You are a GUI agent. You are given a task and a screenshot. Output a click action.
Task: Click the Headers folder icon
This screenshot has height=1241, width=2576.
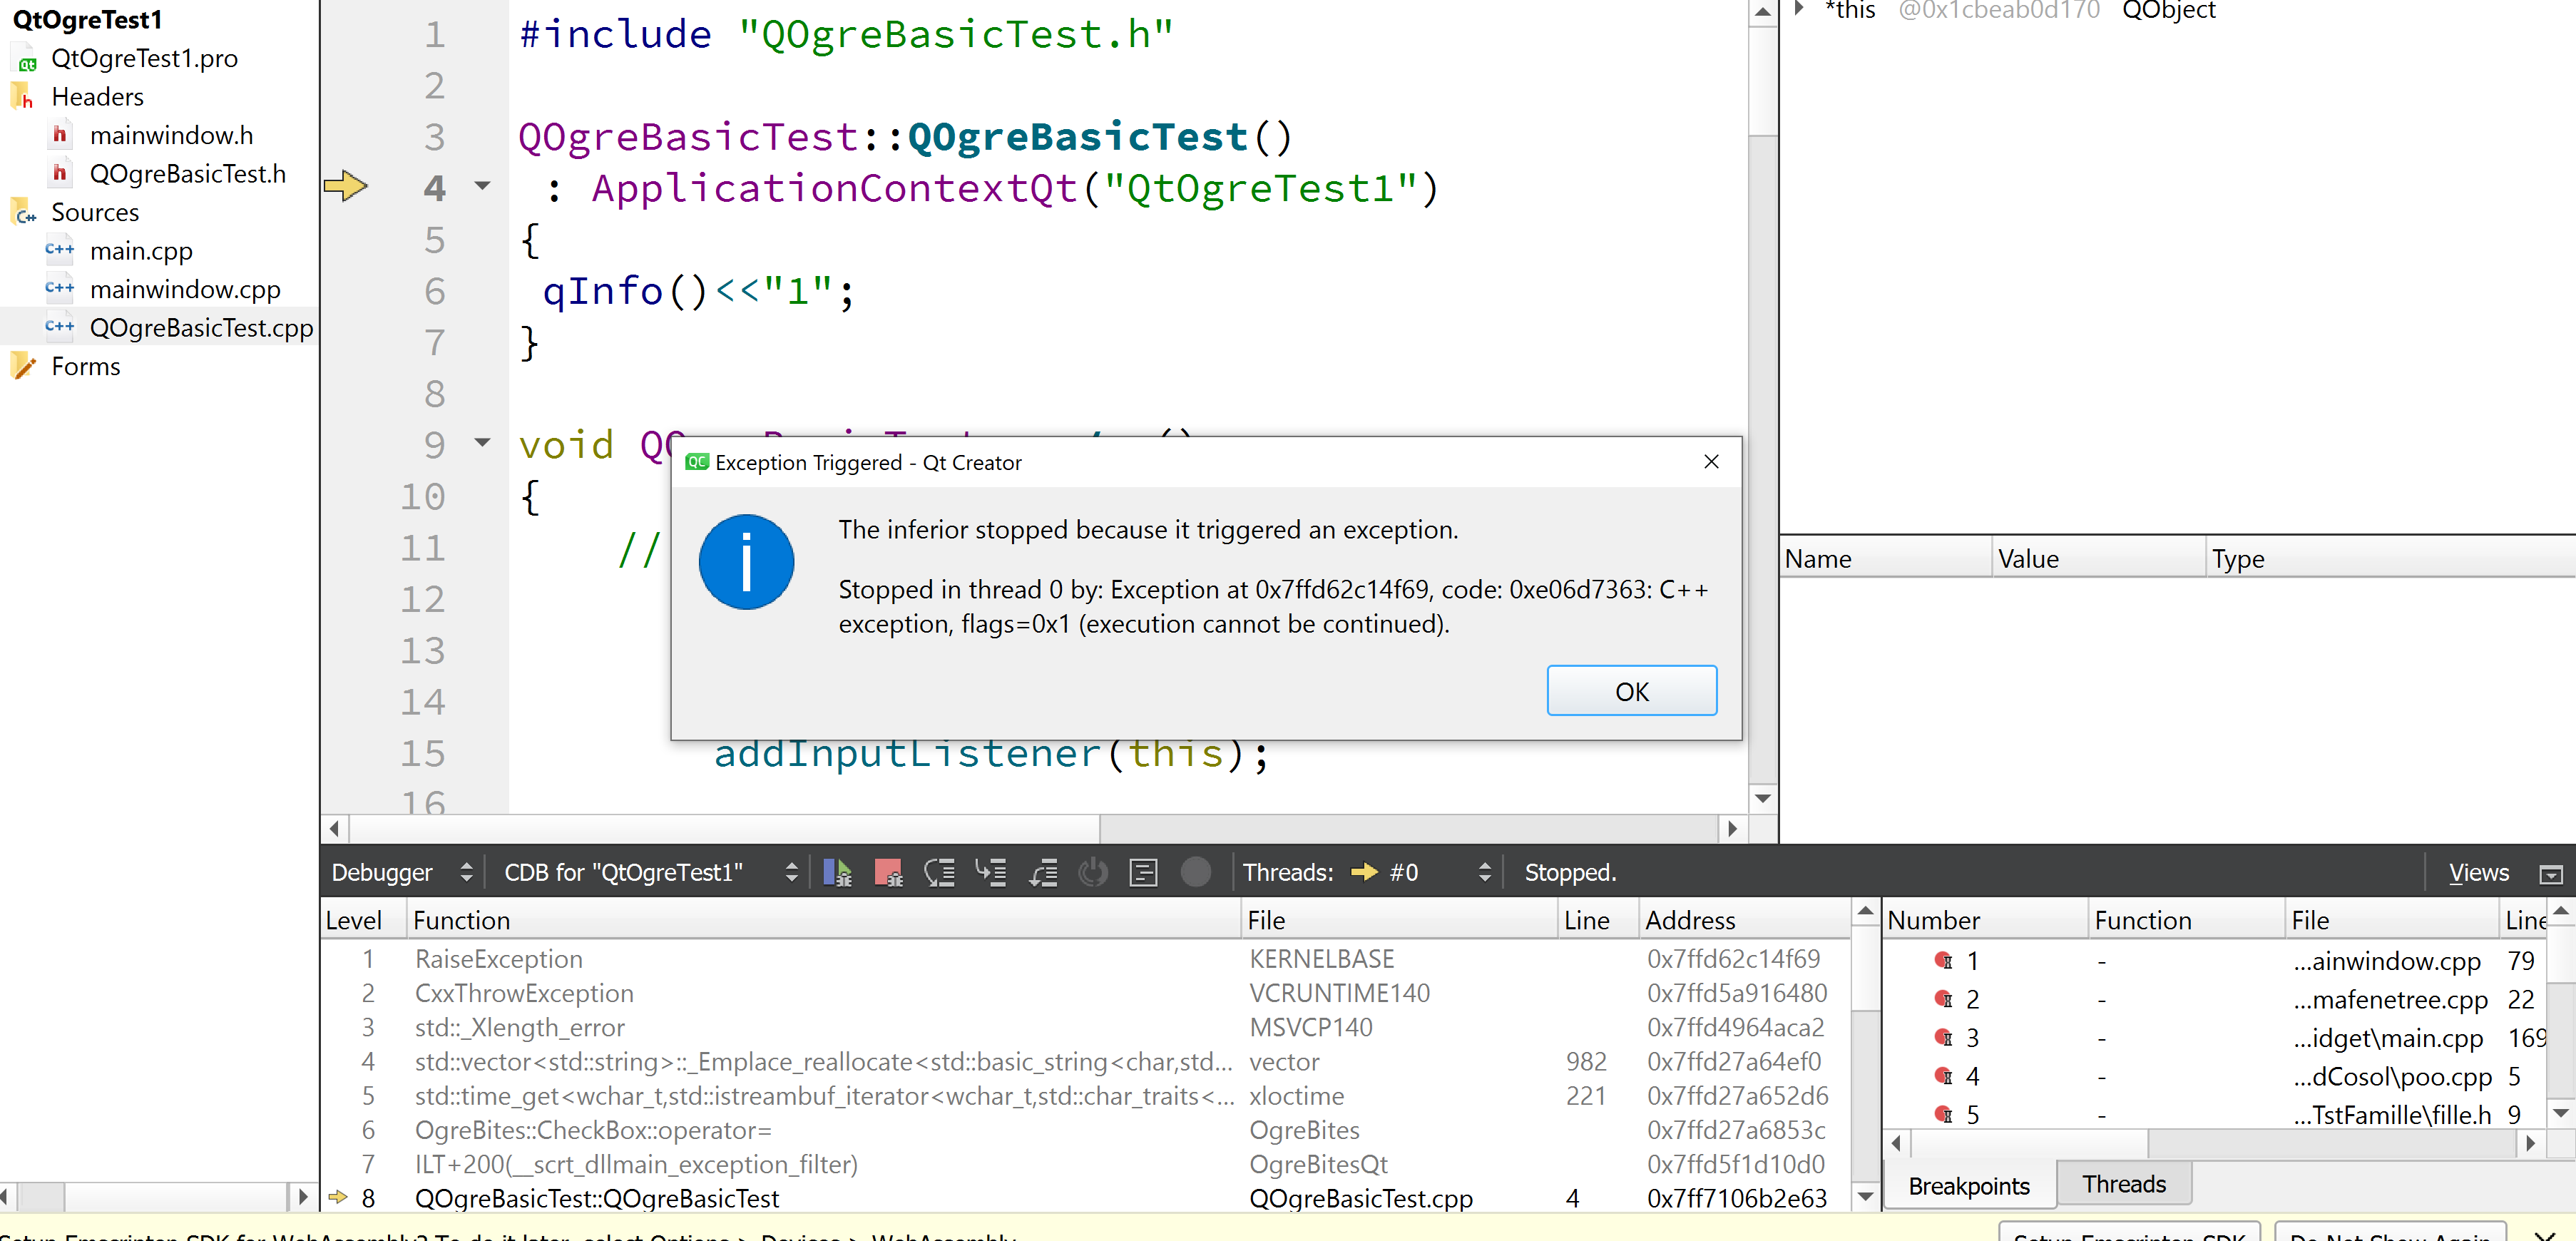(22, 97)
